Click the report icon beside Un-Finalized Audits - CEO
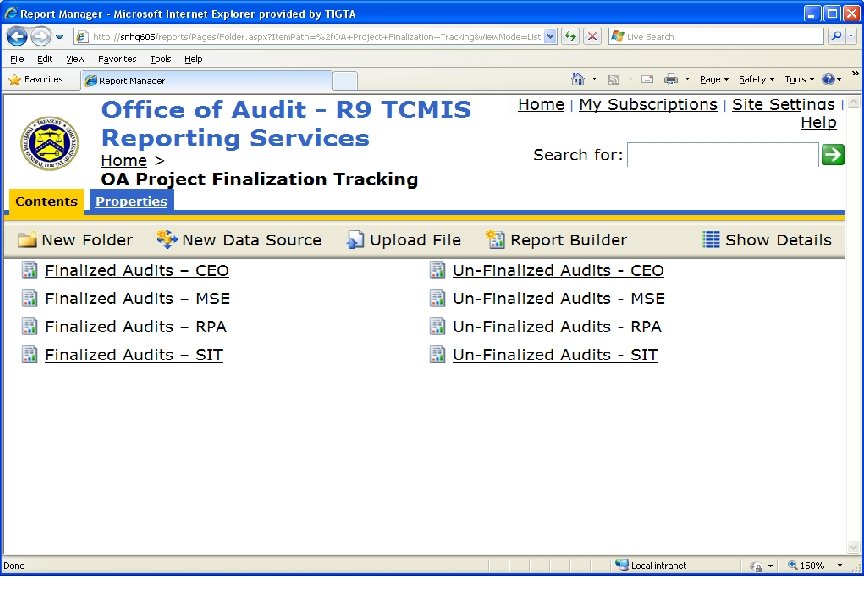Image resolution: width=864 pixels, height=598 pixels. click(x=438, y=270)
